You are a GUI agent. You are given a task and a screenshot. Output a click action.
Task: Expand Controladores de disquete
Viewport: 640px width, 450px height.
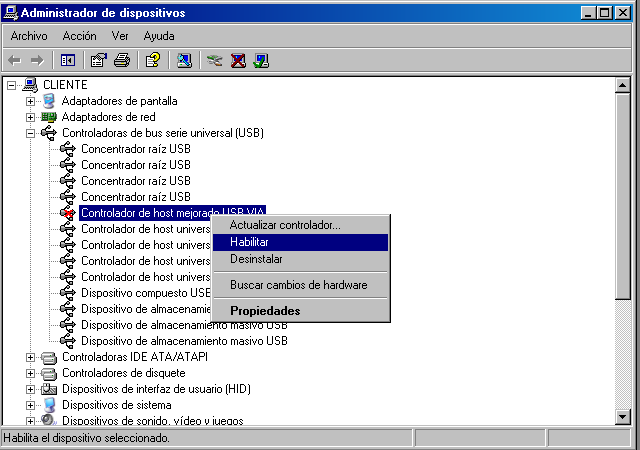pyautogui.click(x=31, y=373)
